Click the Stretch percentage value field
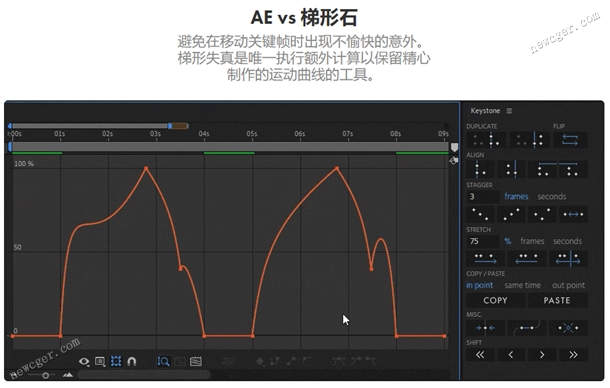The image size is (610, 388). point(482,241)
